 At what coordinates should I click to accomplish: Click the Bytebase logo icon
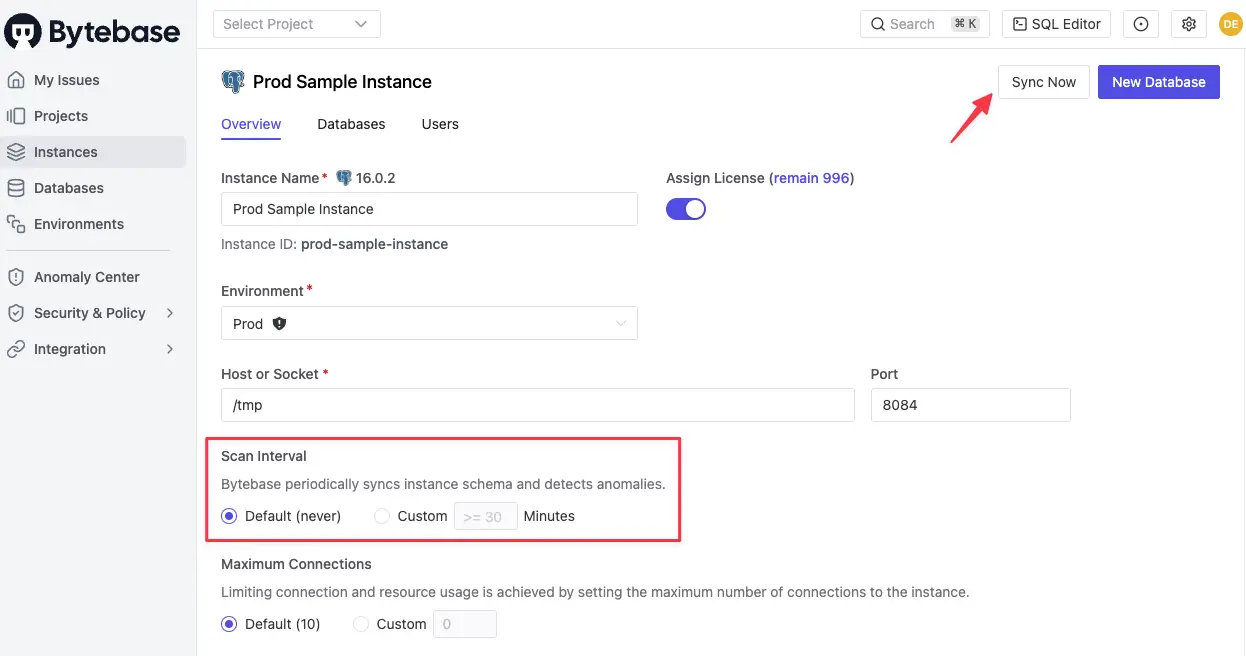pos(24,31)
